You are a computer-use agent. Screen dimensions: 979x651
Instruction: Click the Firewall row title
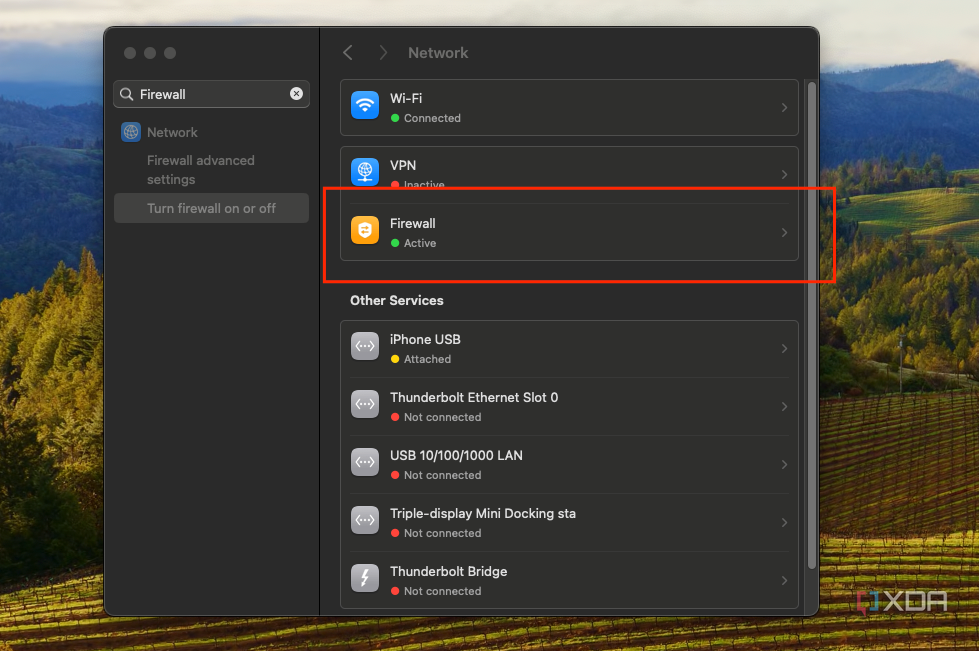[413, 223]
